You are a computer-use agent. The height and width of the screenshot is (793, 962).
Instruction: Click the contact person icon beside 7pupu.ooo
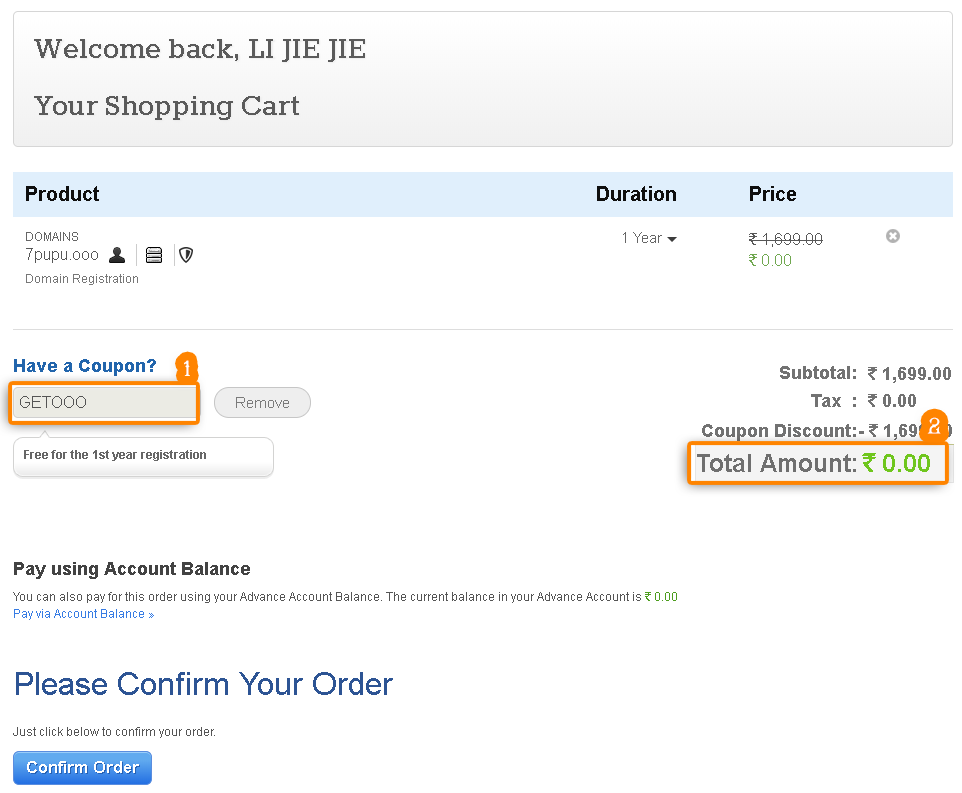(117, 255)
